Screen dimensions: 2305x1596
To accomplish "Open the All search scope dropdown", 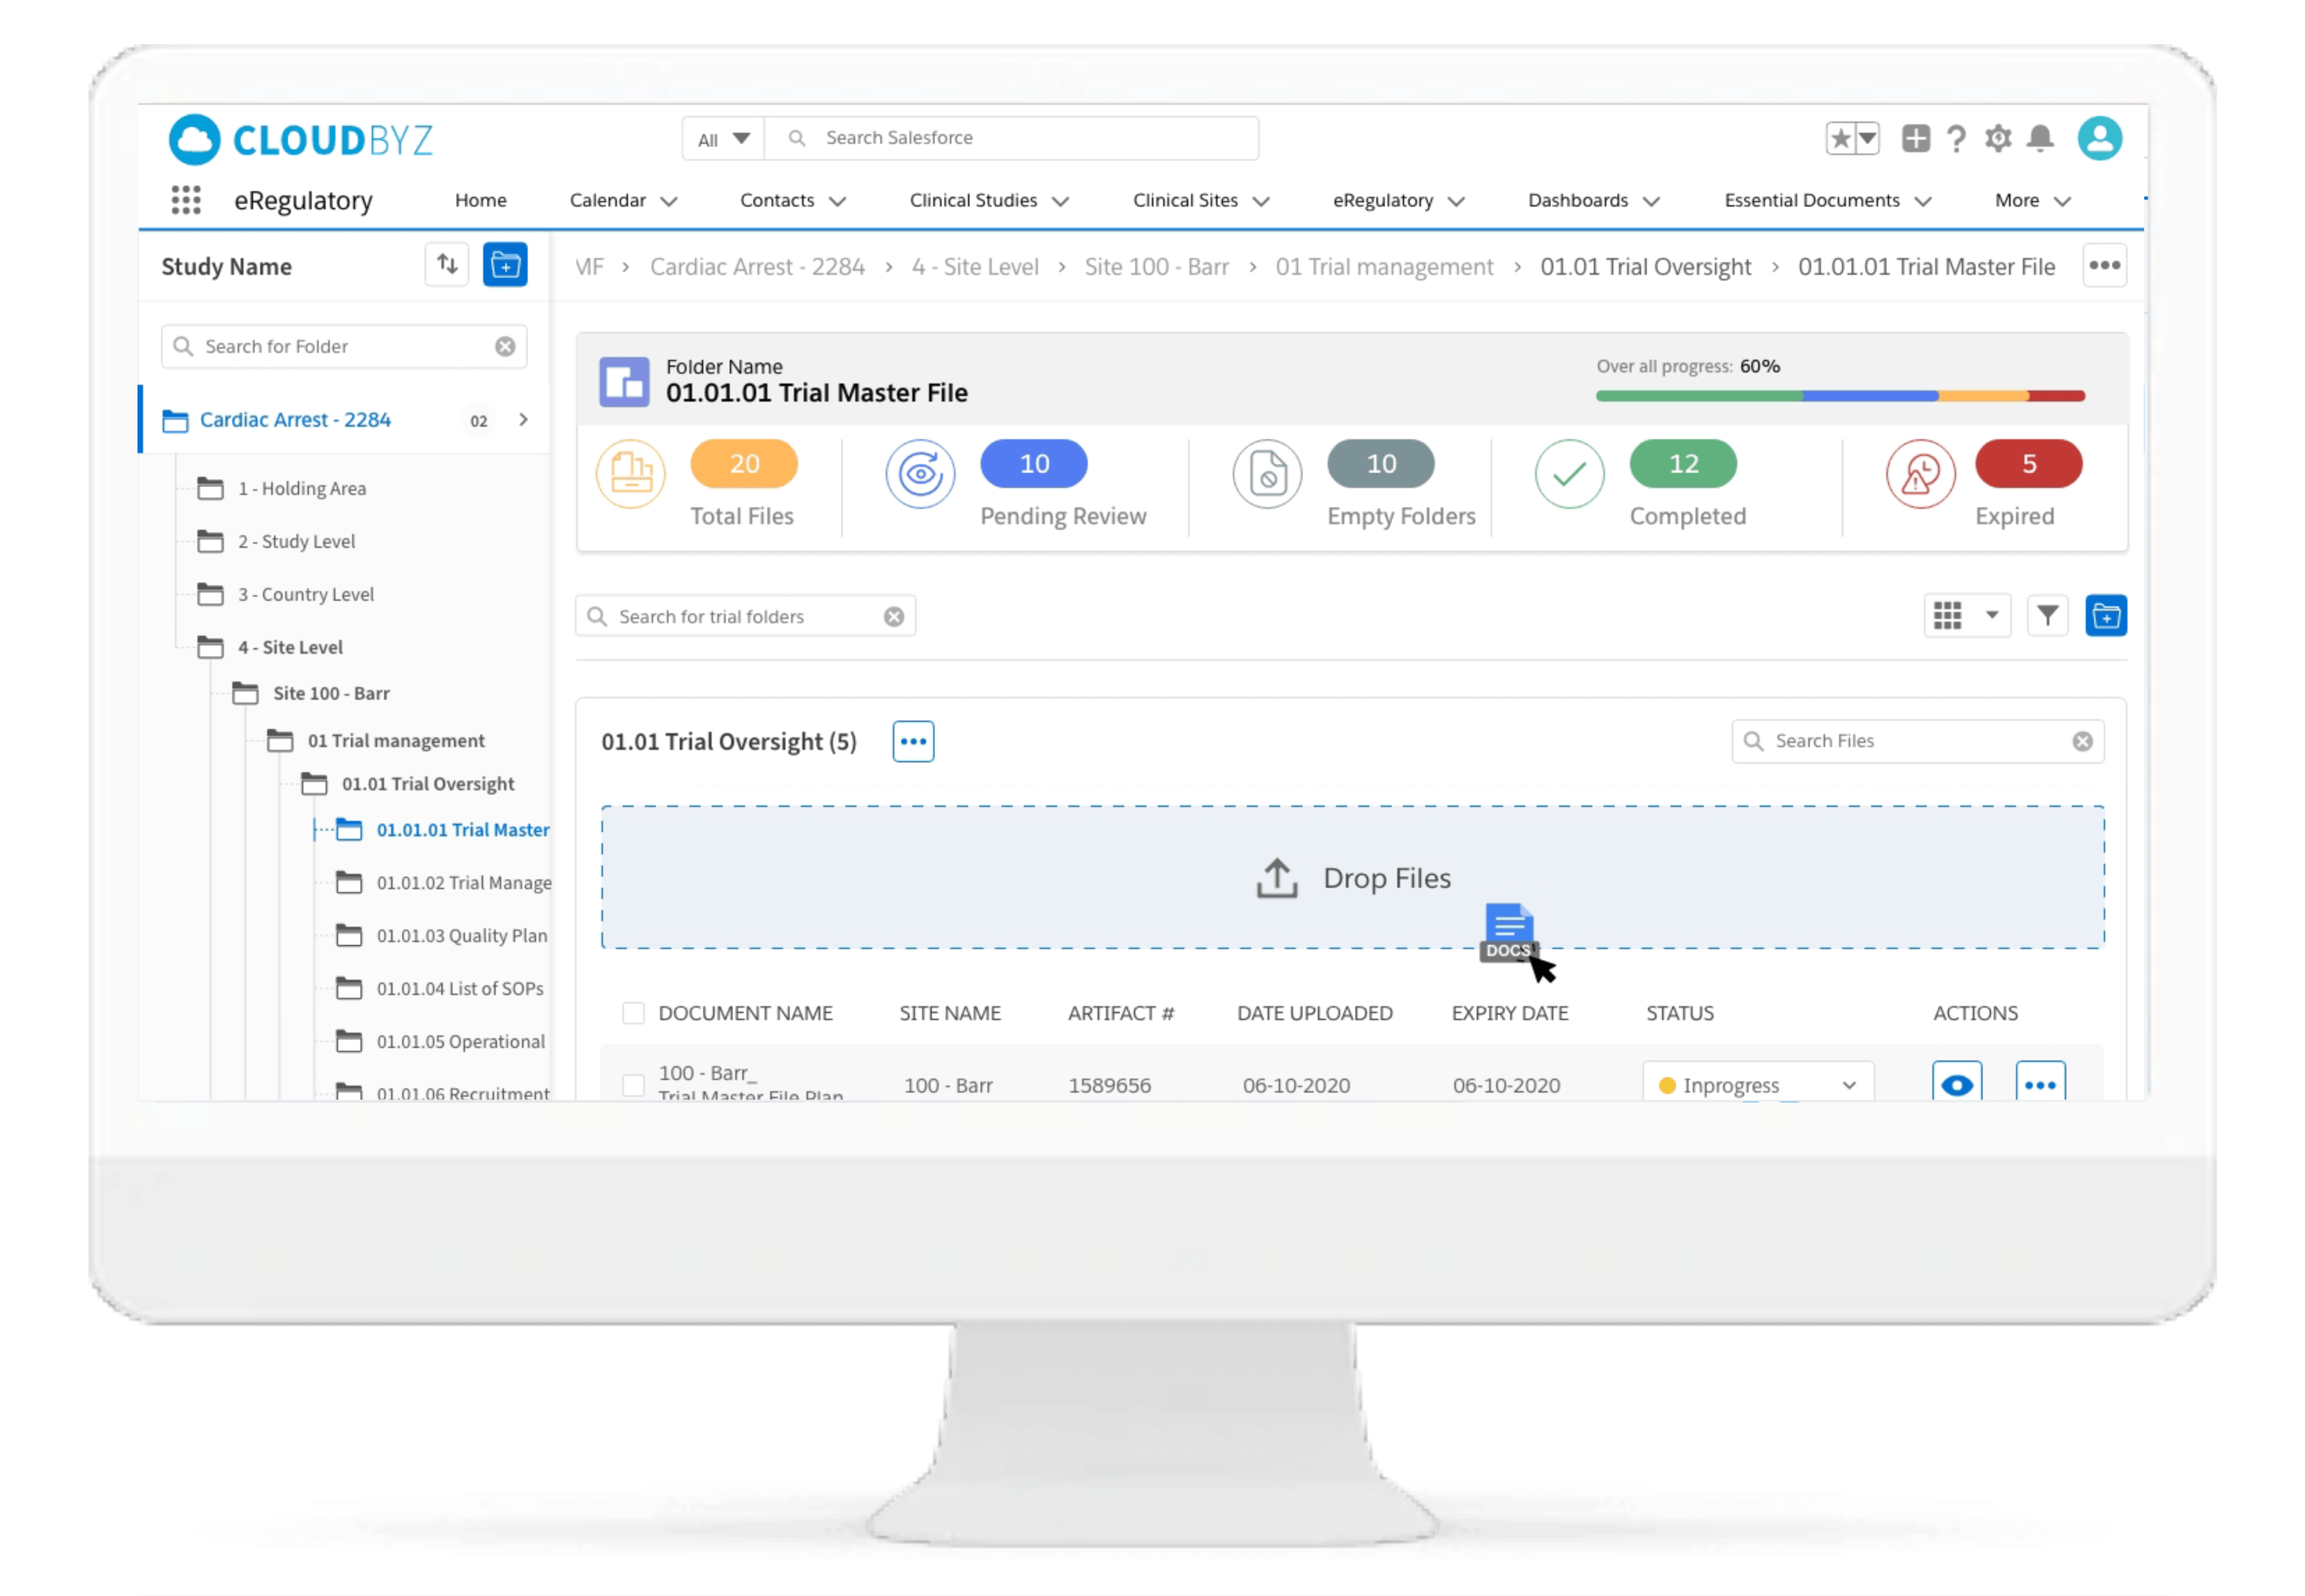I will [723, 139].
